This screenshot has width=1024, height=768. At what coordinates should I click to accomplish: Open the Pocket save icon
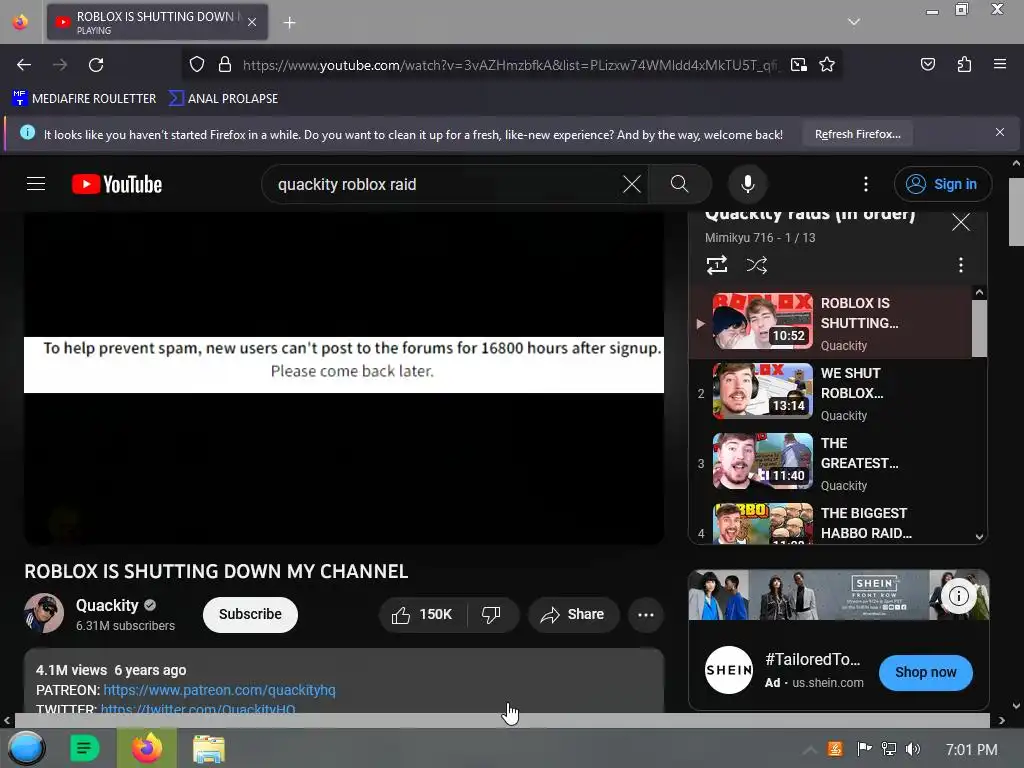tap(927, 64)
